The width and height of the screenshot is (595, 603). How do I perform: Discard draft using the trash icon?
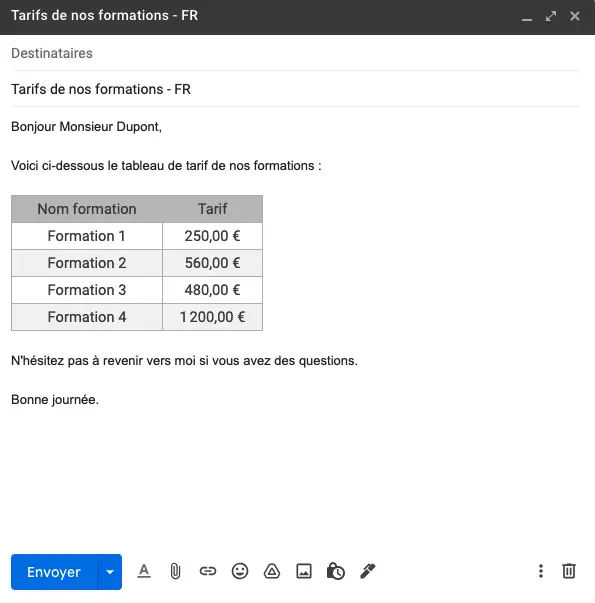point(569,571)
